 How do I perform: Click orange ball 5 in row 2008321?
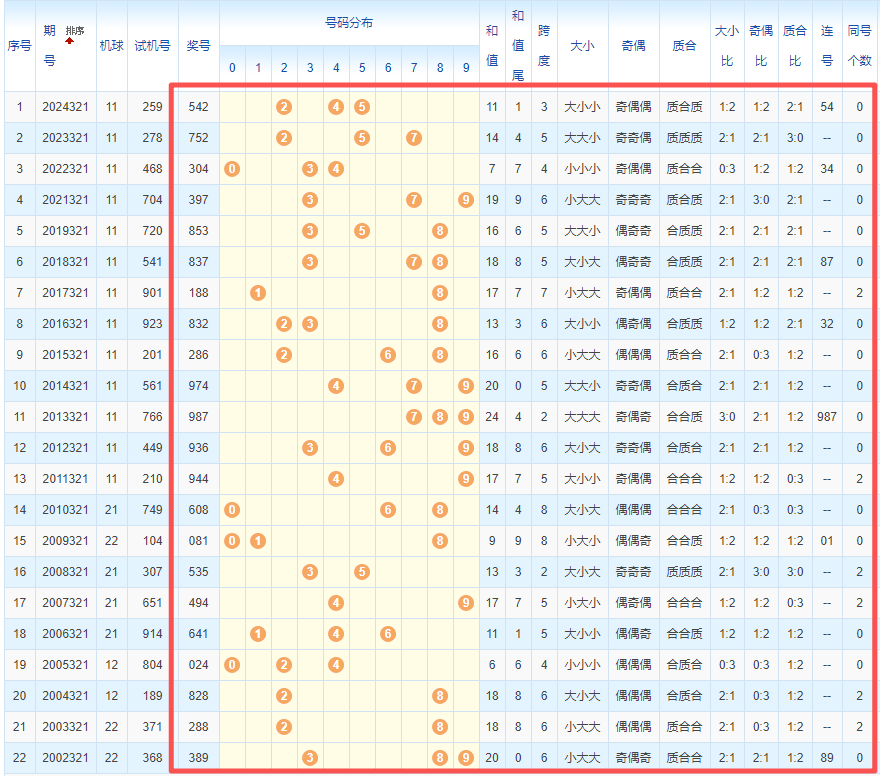(x=362, y=572)
